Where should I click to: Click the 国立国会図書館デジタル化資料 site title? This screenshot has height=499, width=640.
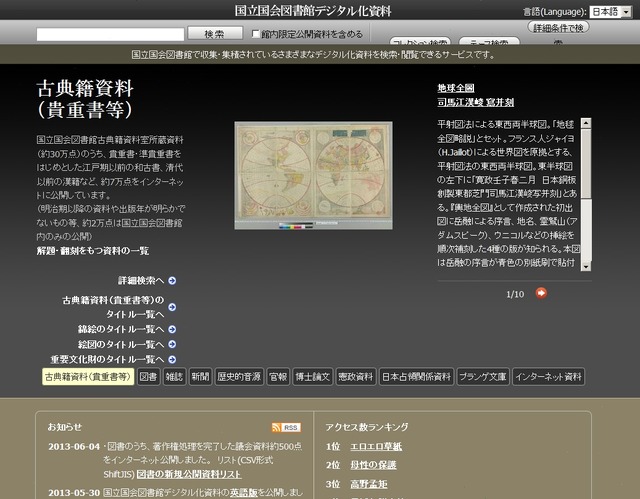pyautogui.click(x=313, y=11)
